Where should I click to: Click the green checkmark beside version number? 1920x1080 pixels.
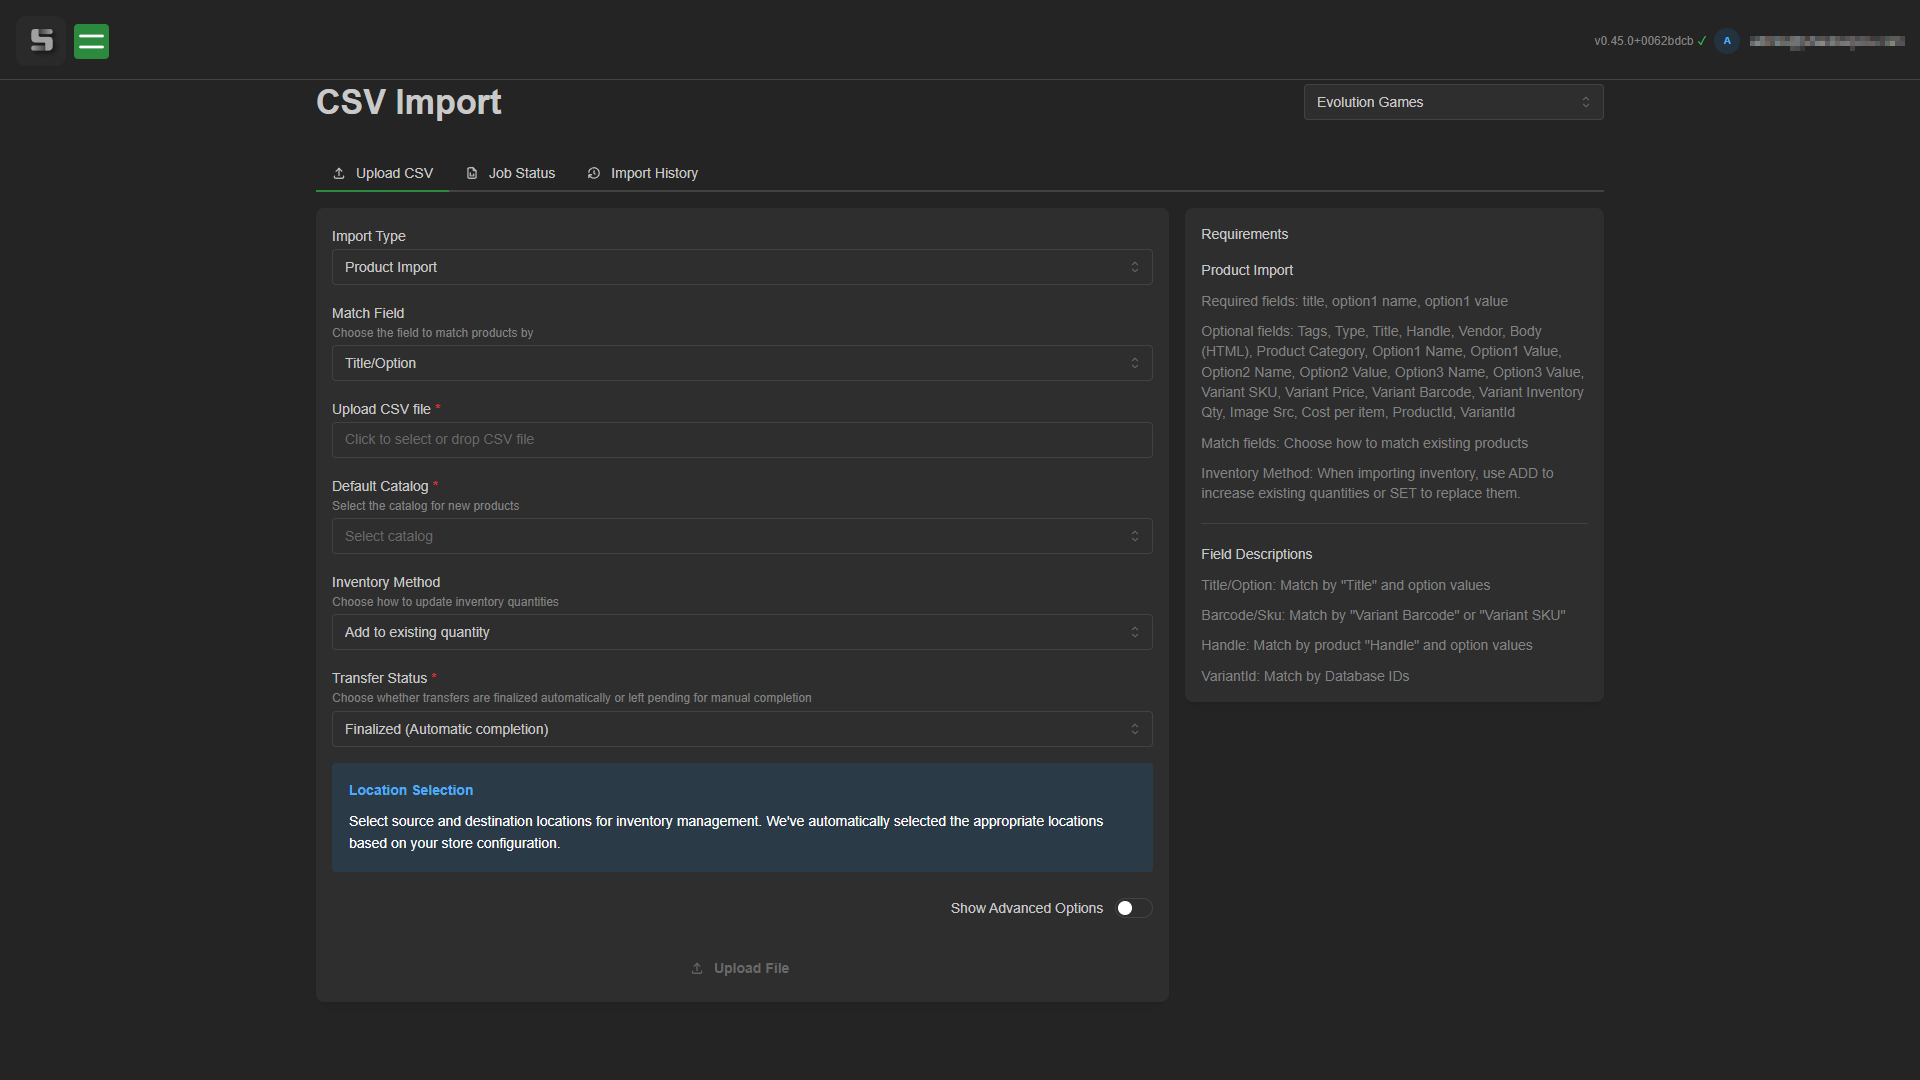[x=1701, y=41]
